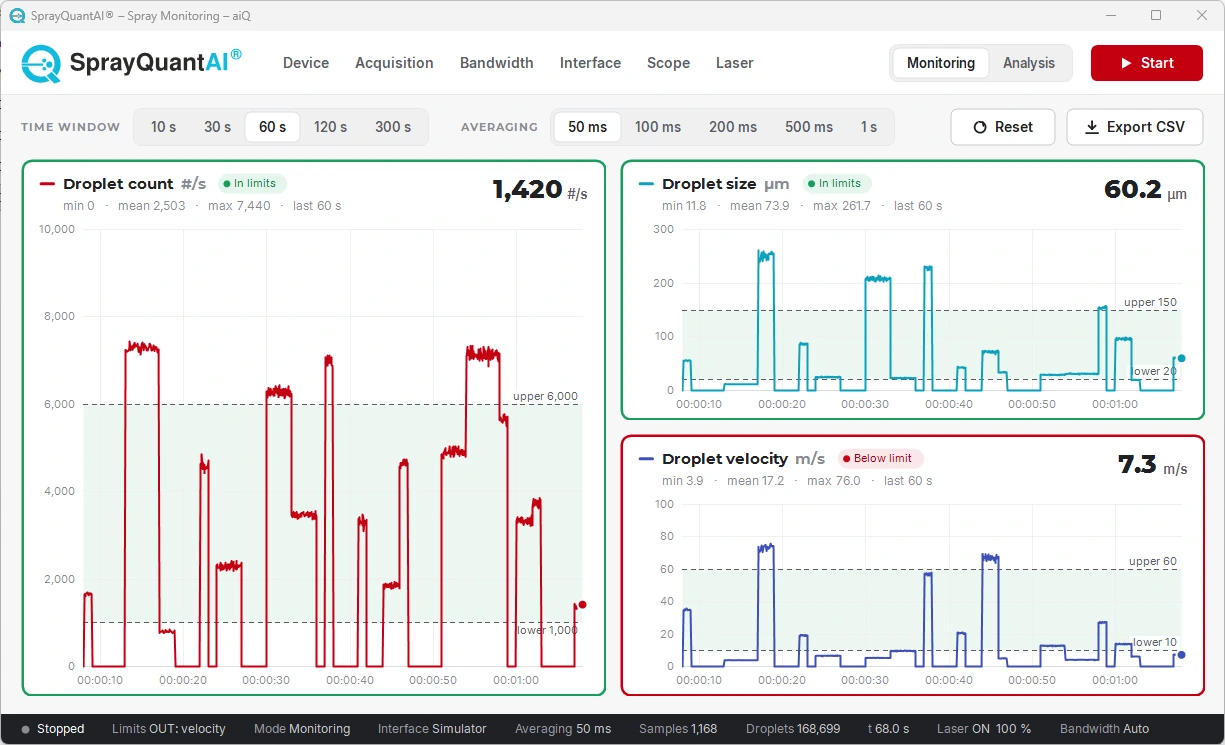Image resolution: width=1225 pixels, height=745 pixels.
Task: Select 50 ms averaging
Action: (x=588, y=127)
